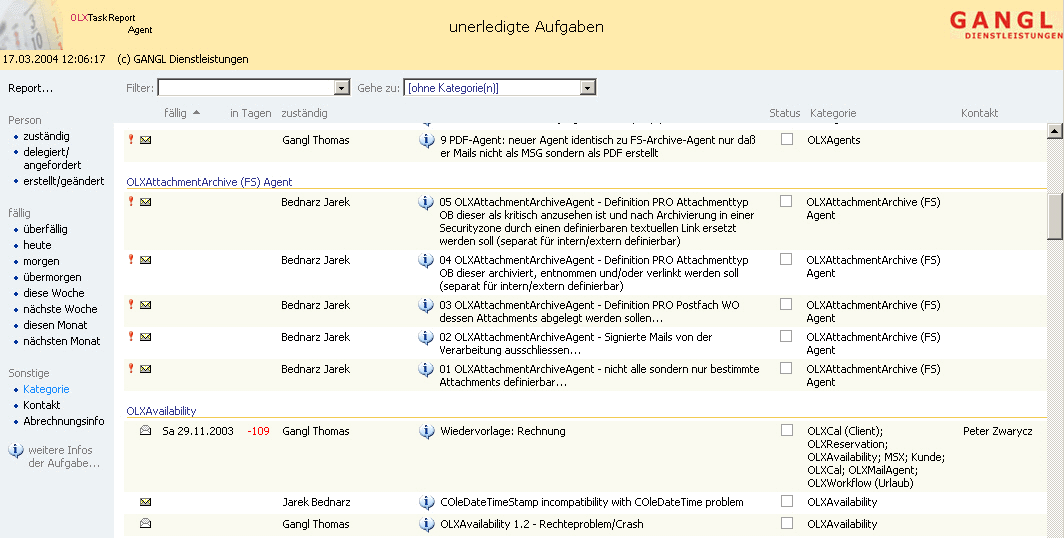1064x538 pixels.
Task: Filter tasks due heute
Action: pos(37,245)
